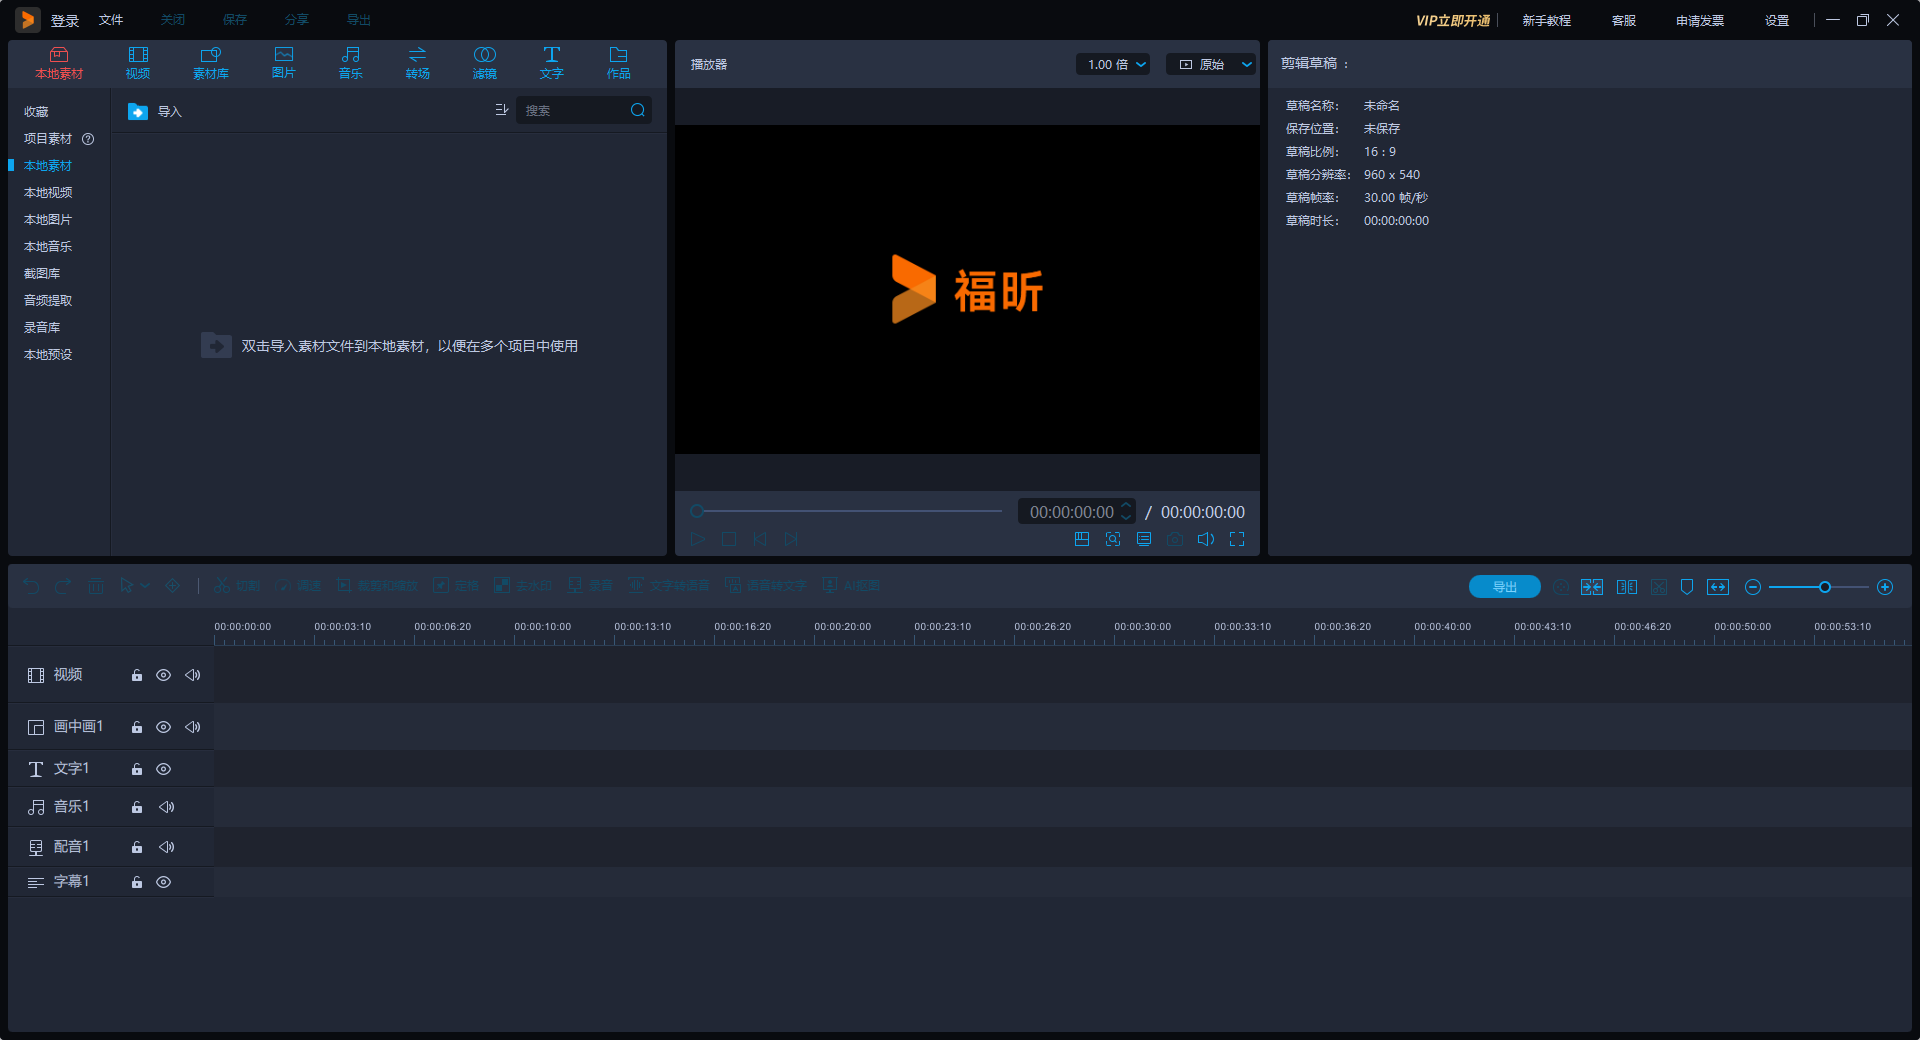
Task: Open the 素材库 material library
Action: pyautogui.click(x=210, y=62)
